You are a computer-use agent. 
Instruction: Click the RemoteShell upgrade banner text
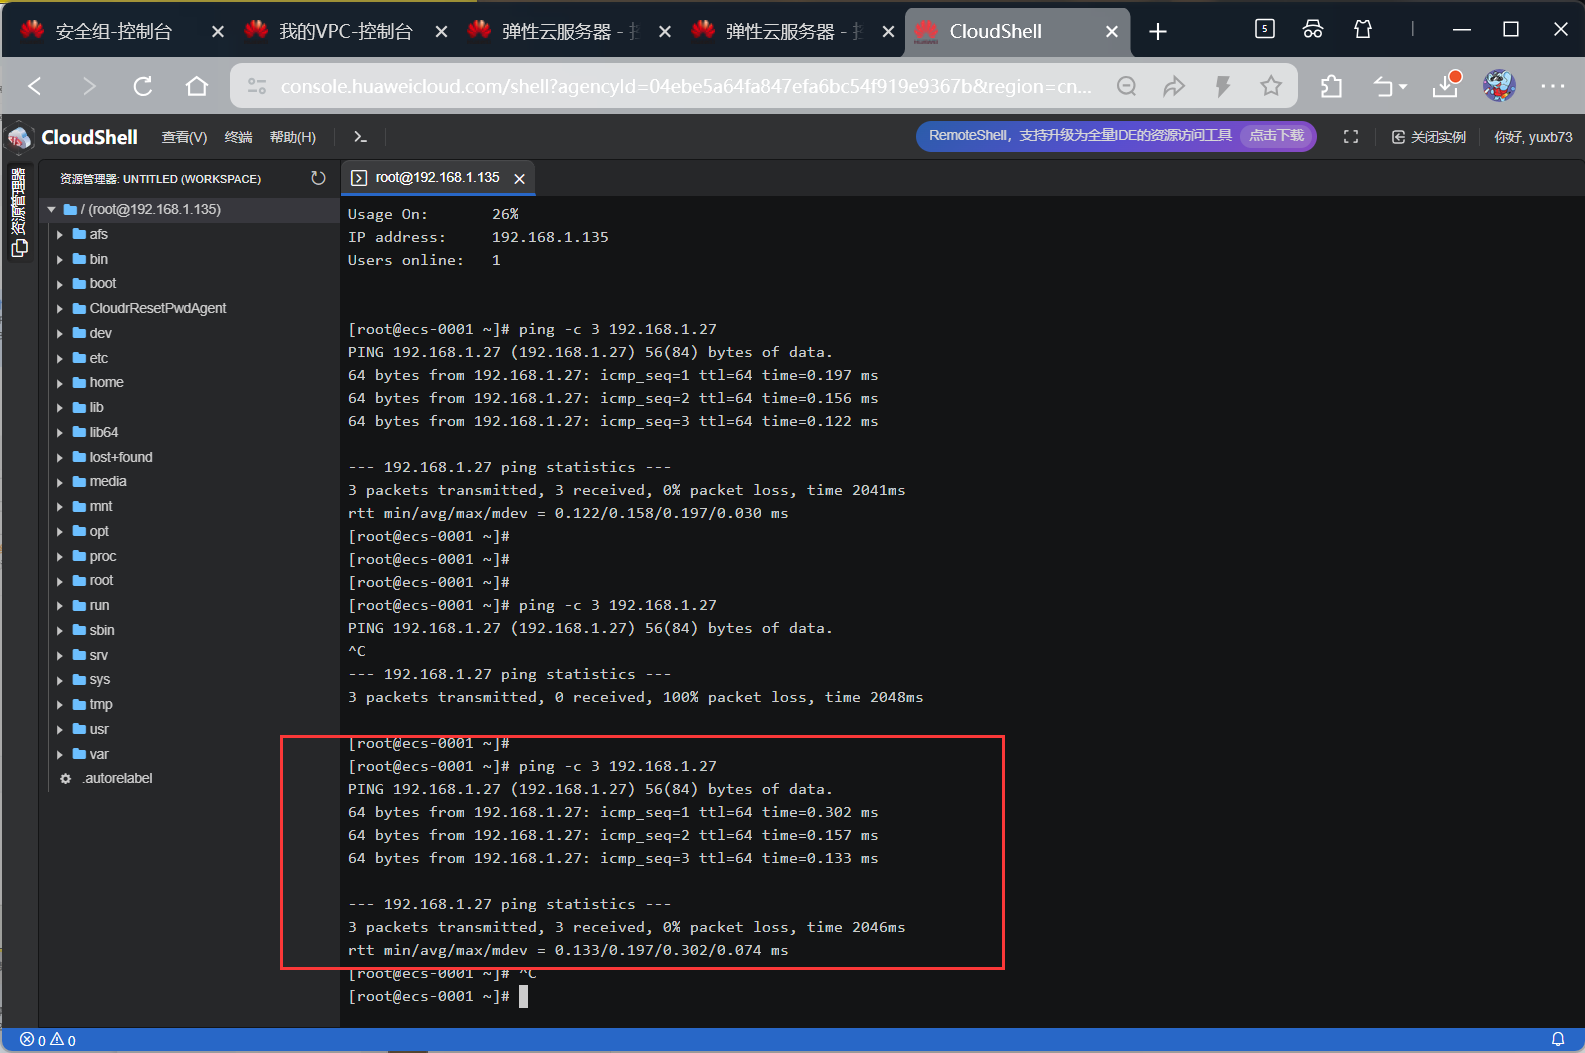tap(1079, 136)
